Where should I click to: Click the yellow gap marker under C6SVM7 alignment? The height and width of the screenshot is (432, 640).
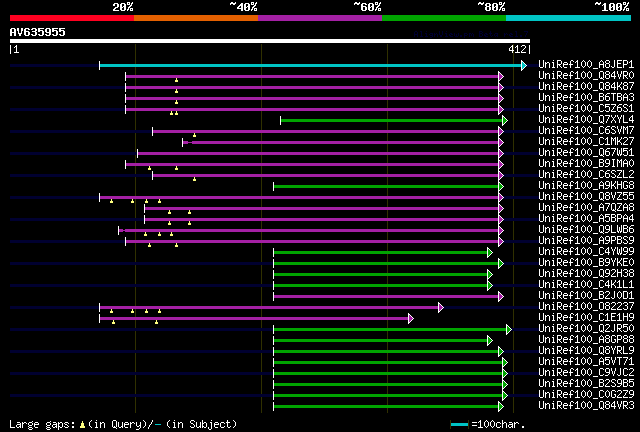click(194, 135)
